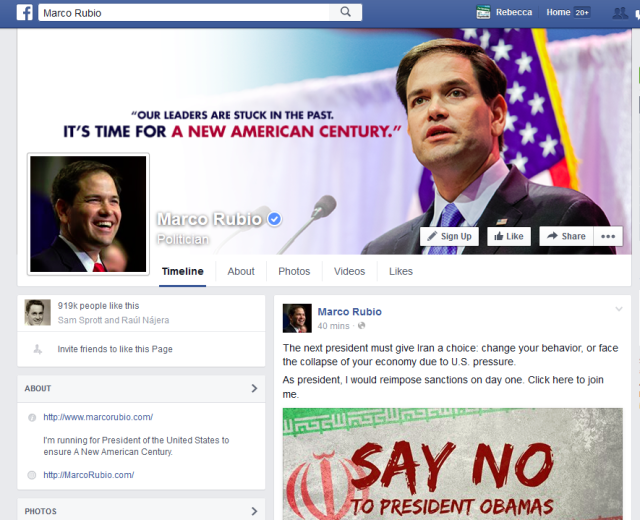This screenshot has width=640, height=520.
Task: Open the friend requests icon
Action: 620,13
